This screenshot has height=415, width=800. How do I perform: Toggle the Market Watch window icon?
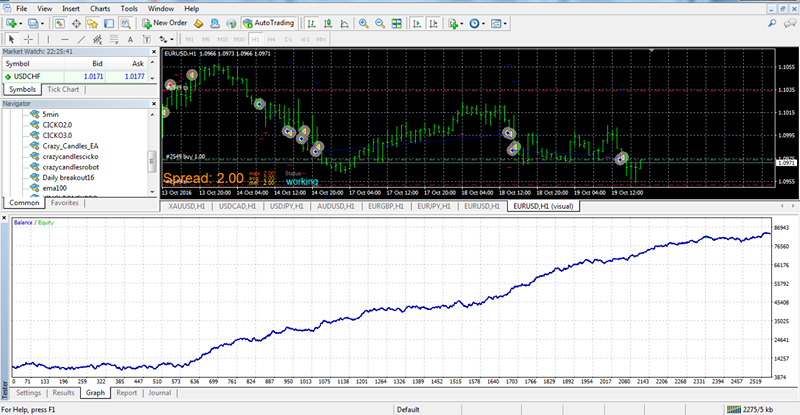pos(62,22)
